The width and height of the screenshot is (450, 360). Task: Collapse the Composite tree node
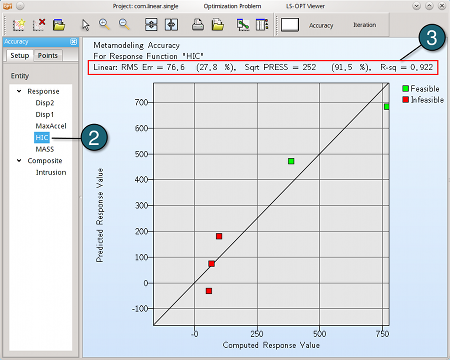tap(19, 160)
